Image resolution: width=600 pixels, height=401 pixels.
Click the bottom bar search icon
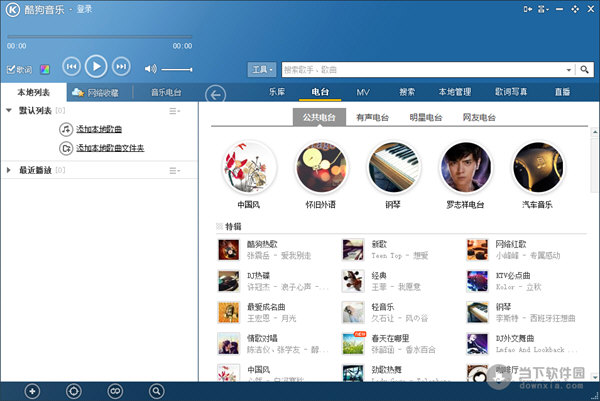(x=156, y=391)
